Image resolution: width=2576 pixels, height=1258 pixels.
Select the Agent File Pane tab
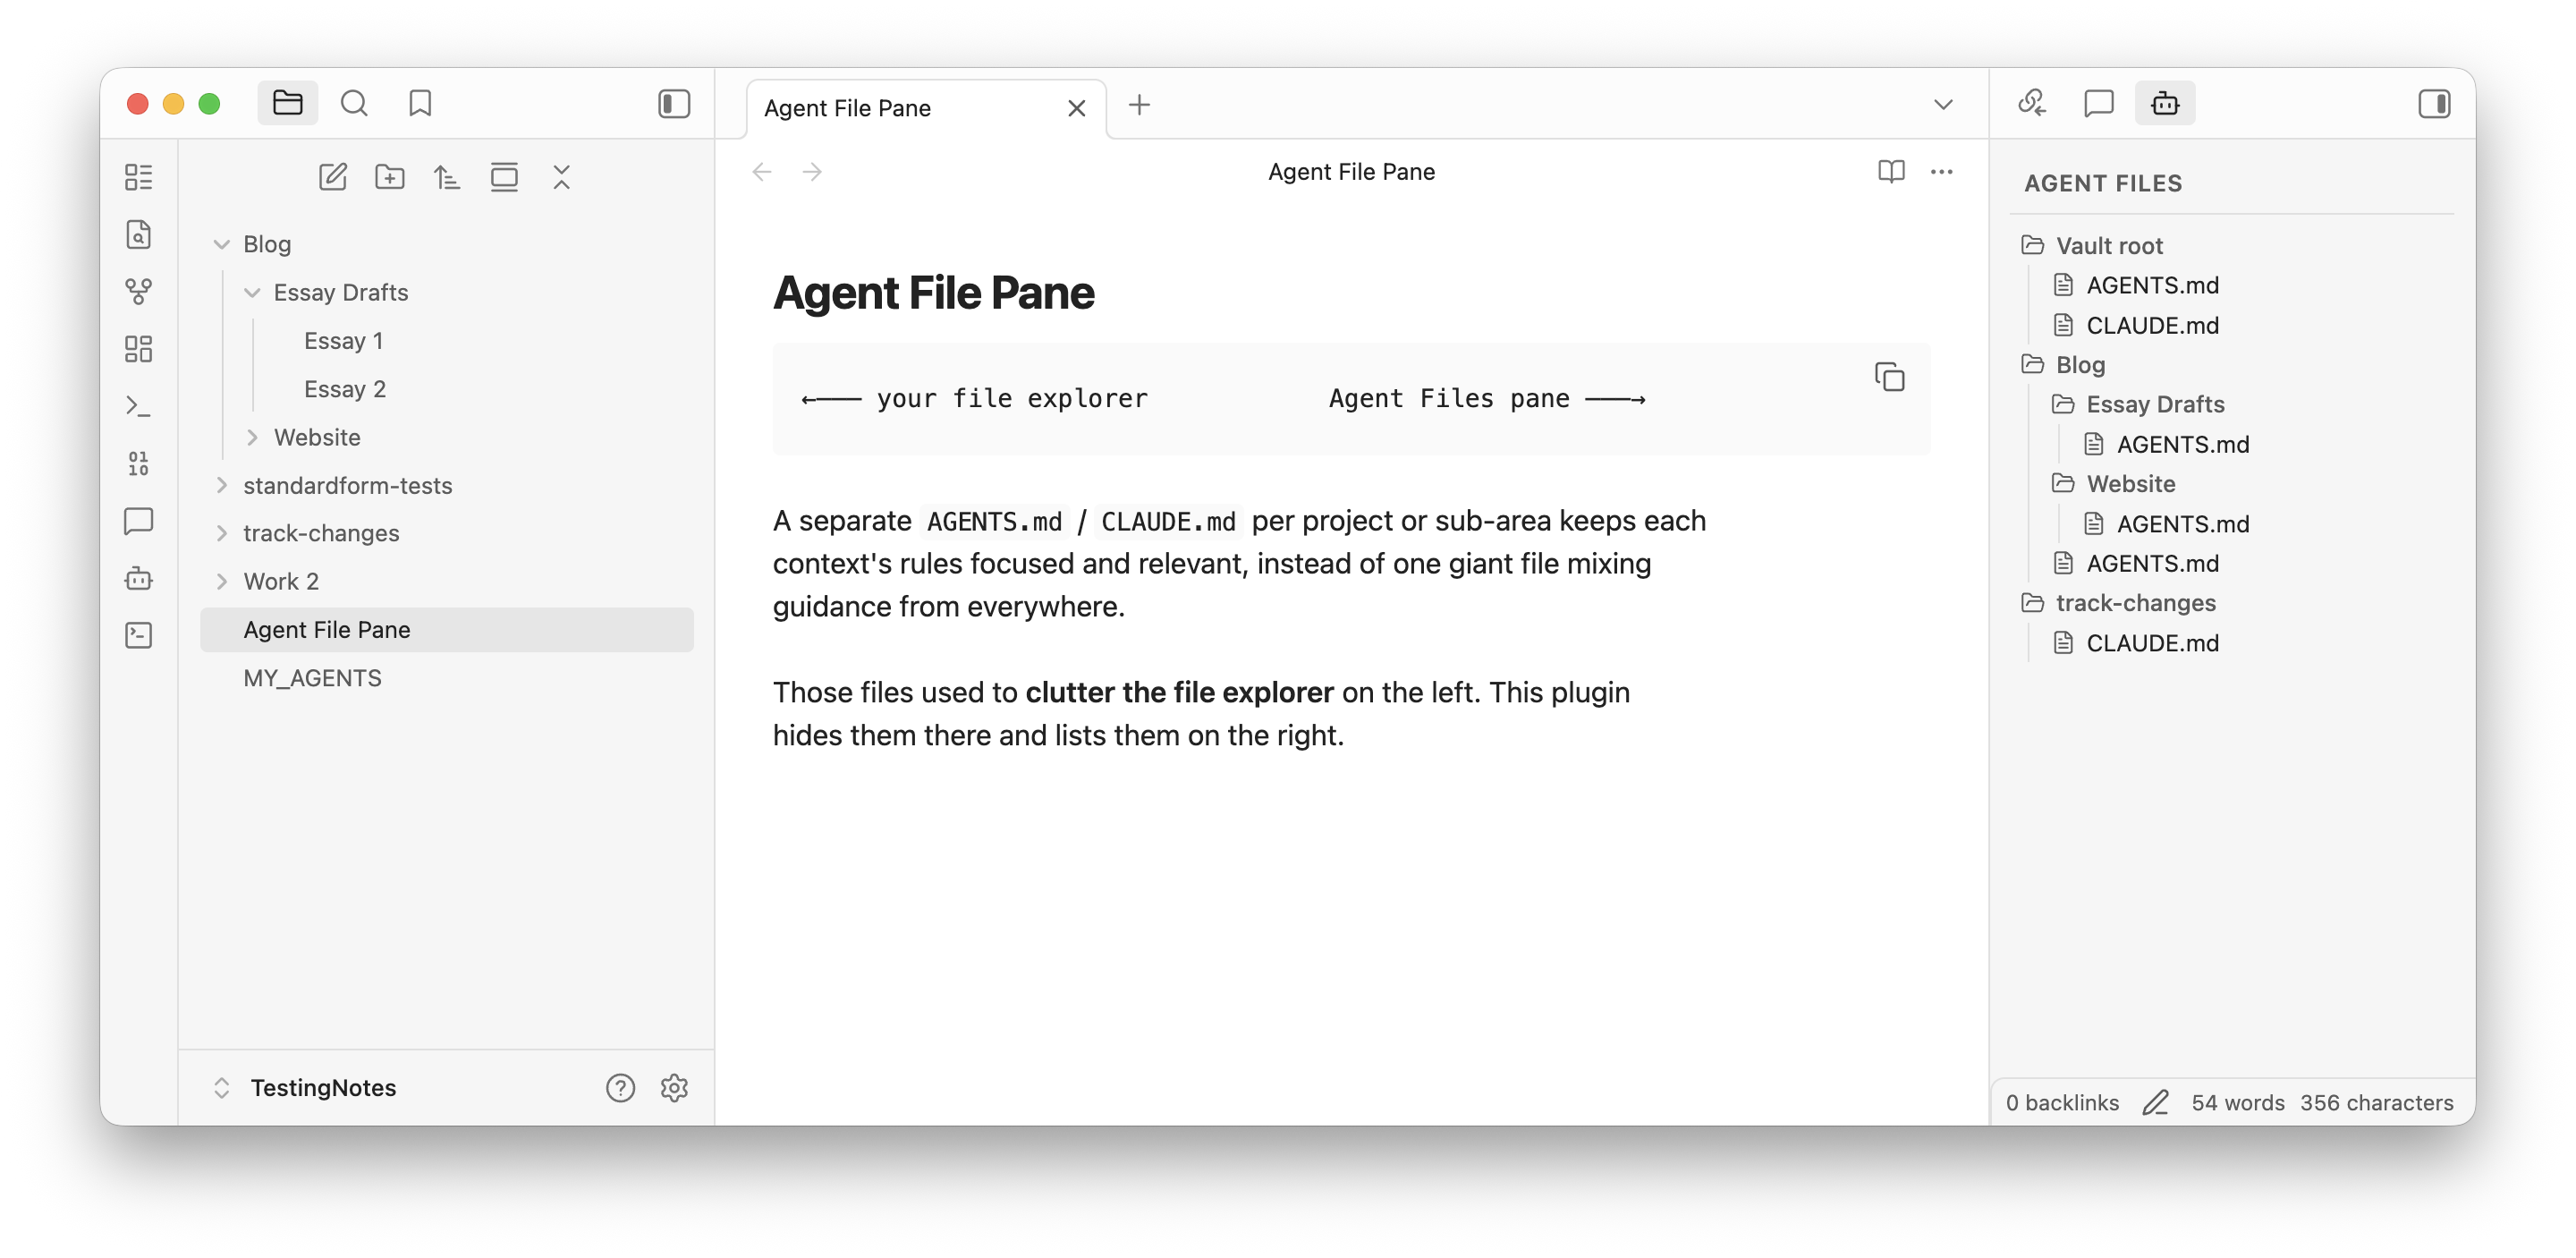926,108
